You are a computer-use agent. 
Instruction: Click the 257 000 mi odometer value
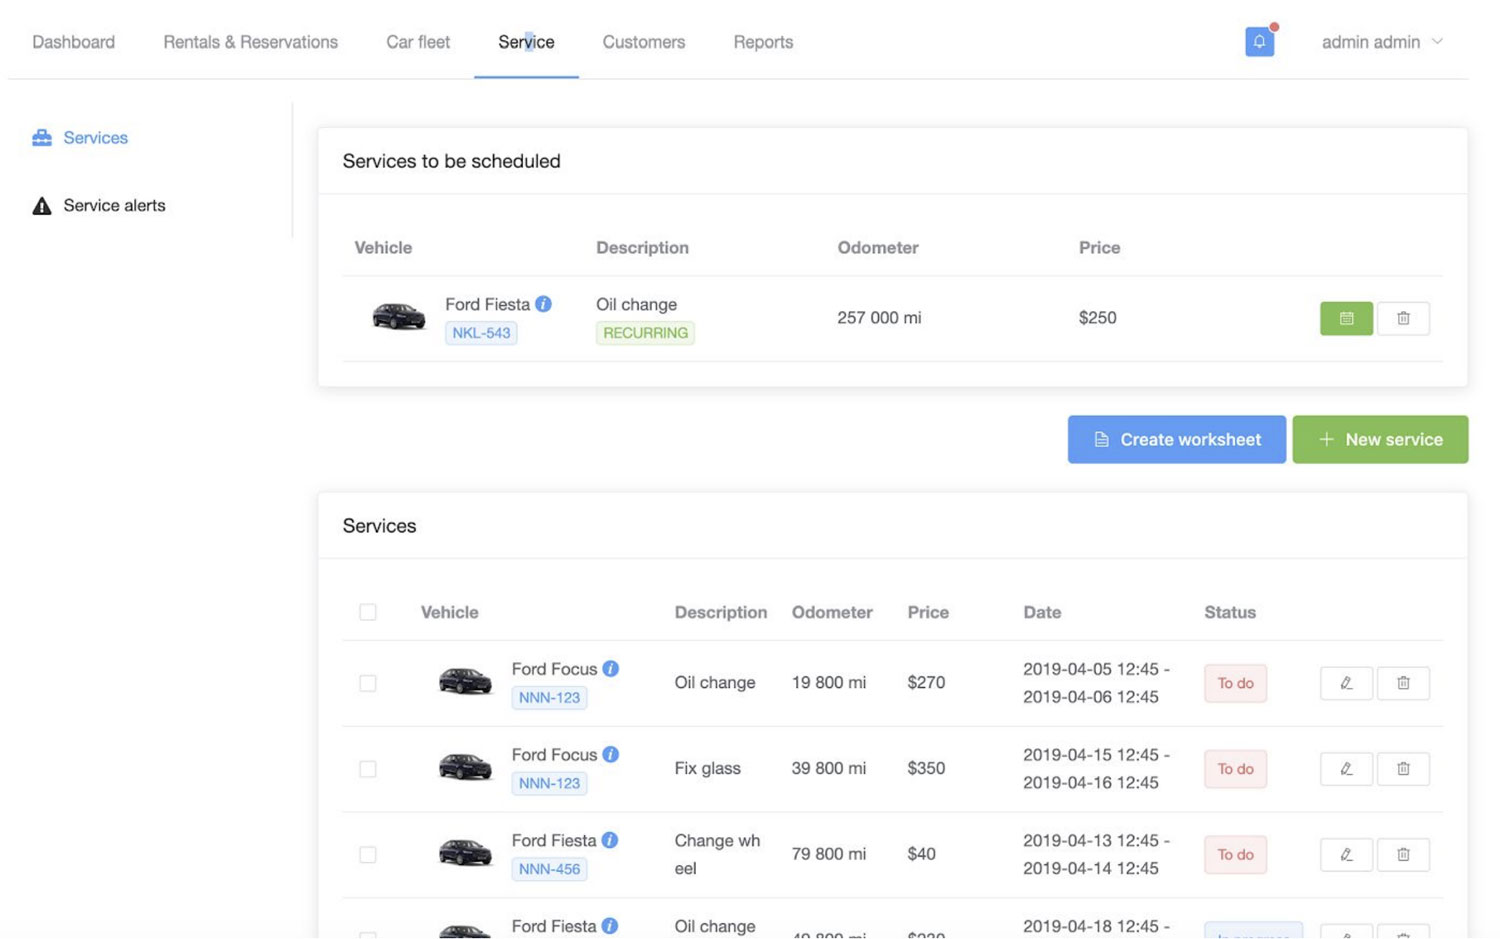coord(879,318)
